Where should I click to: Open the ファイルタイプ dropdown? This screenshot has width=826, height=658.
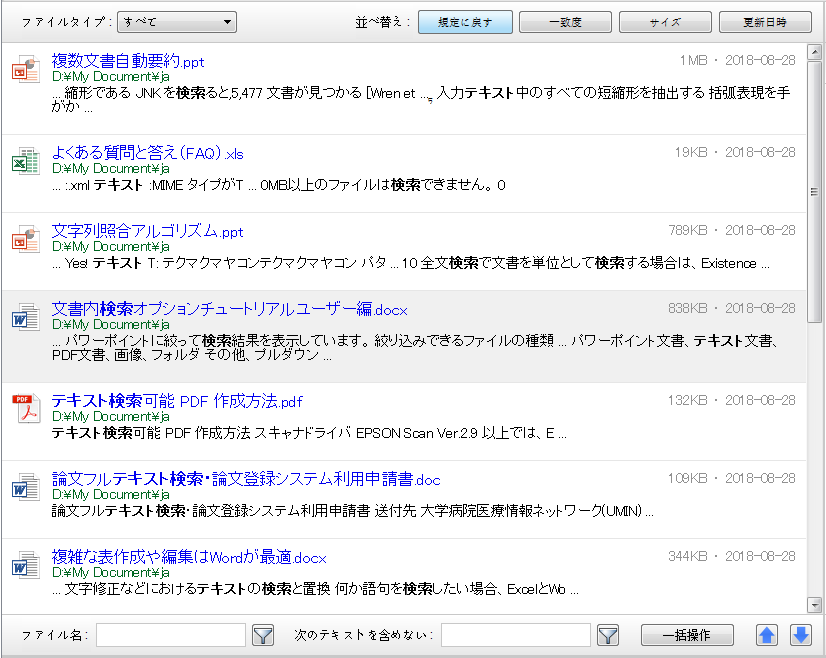click(176, 21)
